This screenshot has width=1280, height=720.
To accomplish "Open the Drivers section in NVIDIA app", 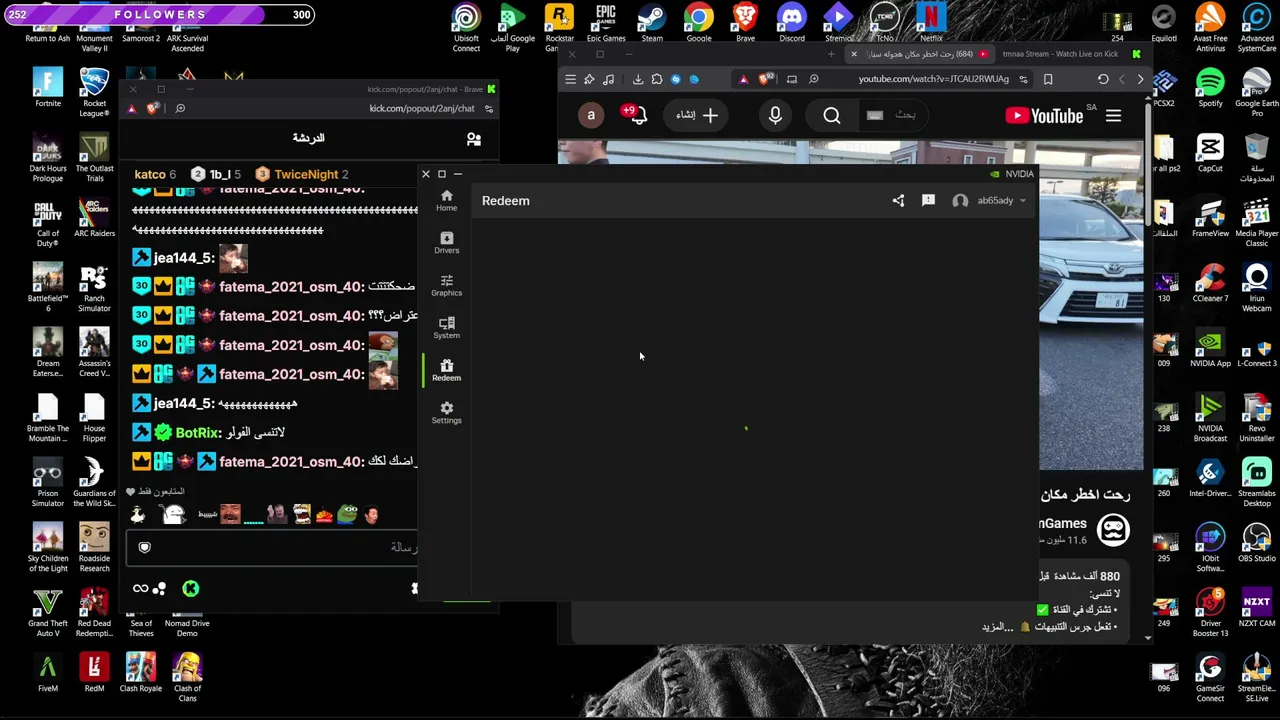I will tap(446, 242).
